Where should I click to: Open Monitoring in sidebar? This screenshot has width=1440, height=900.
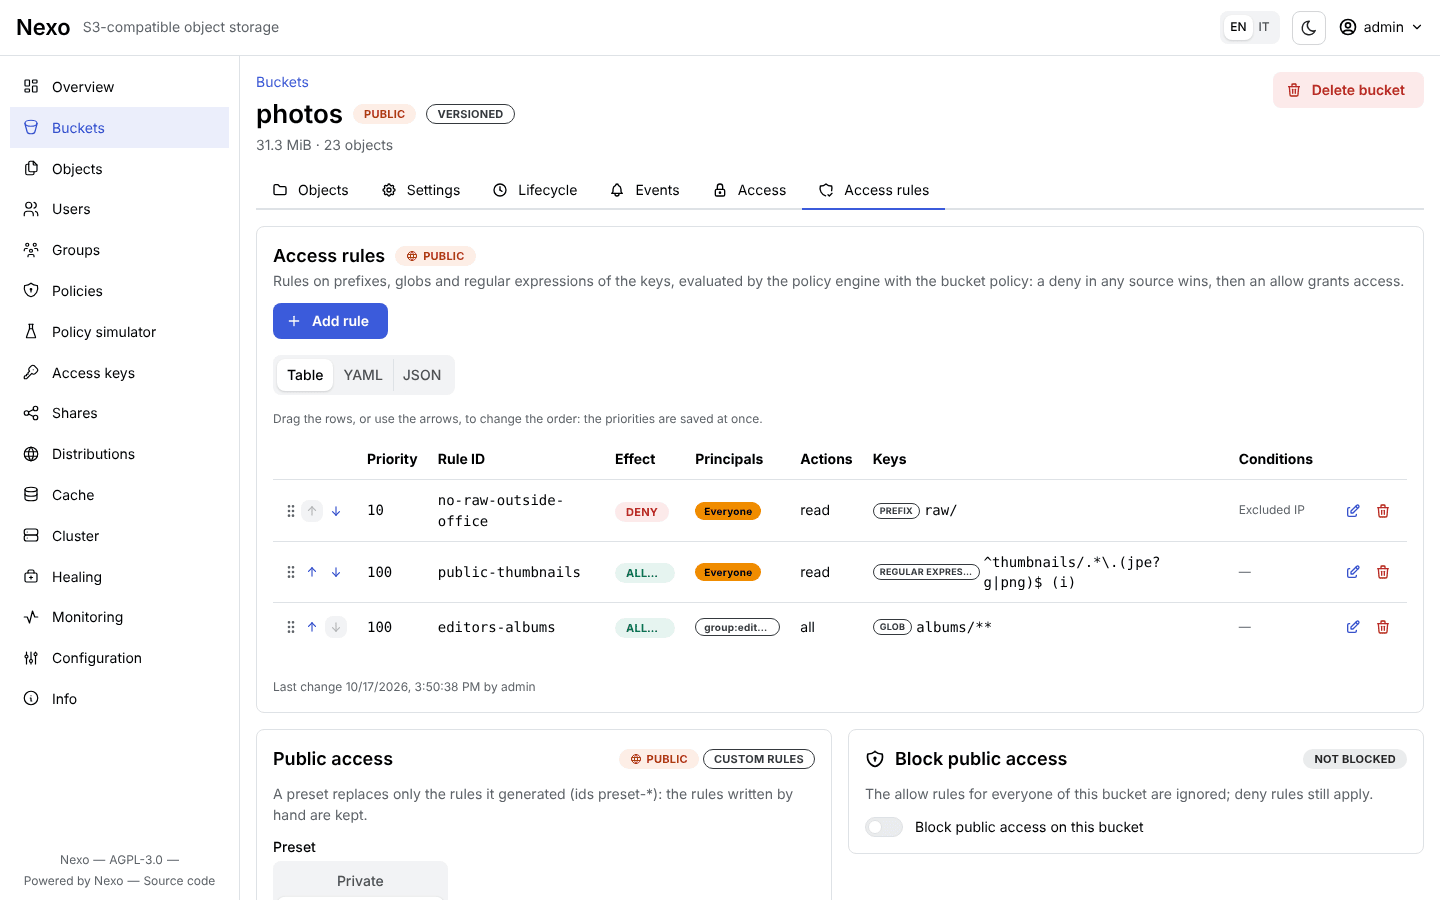click(119, 617)
